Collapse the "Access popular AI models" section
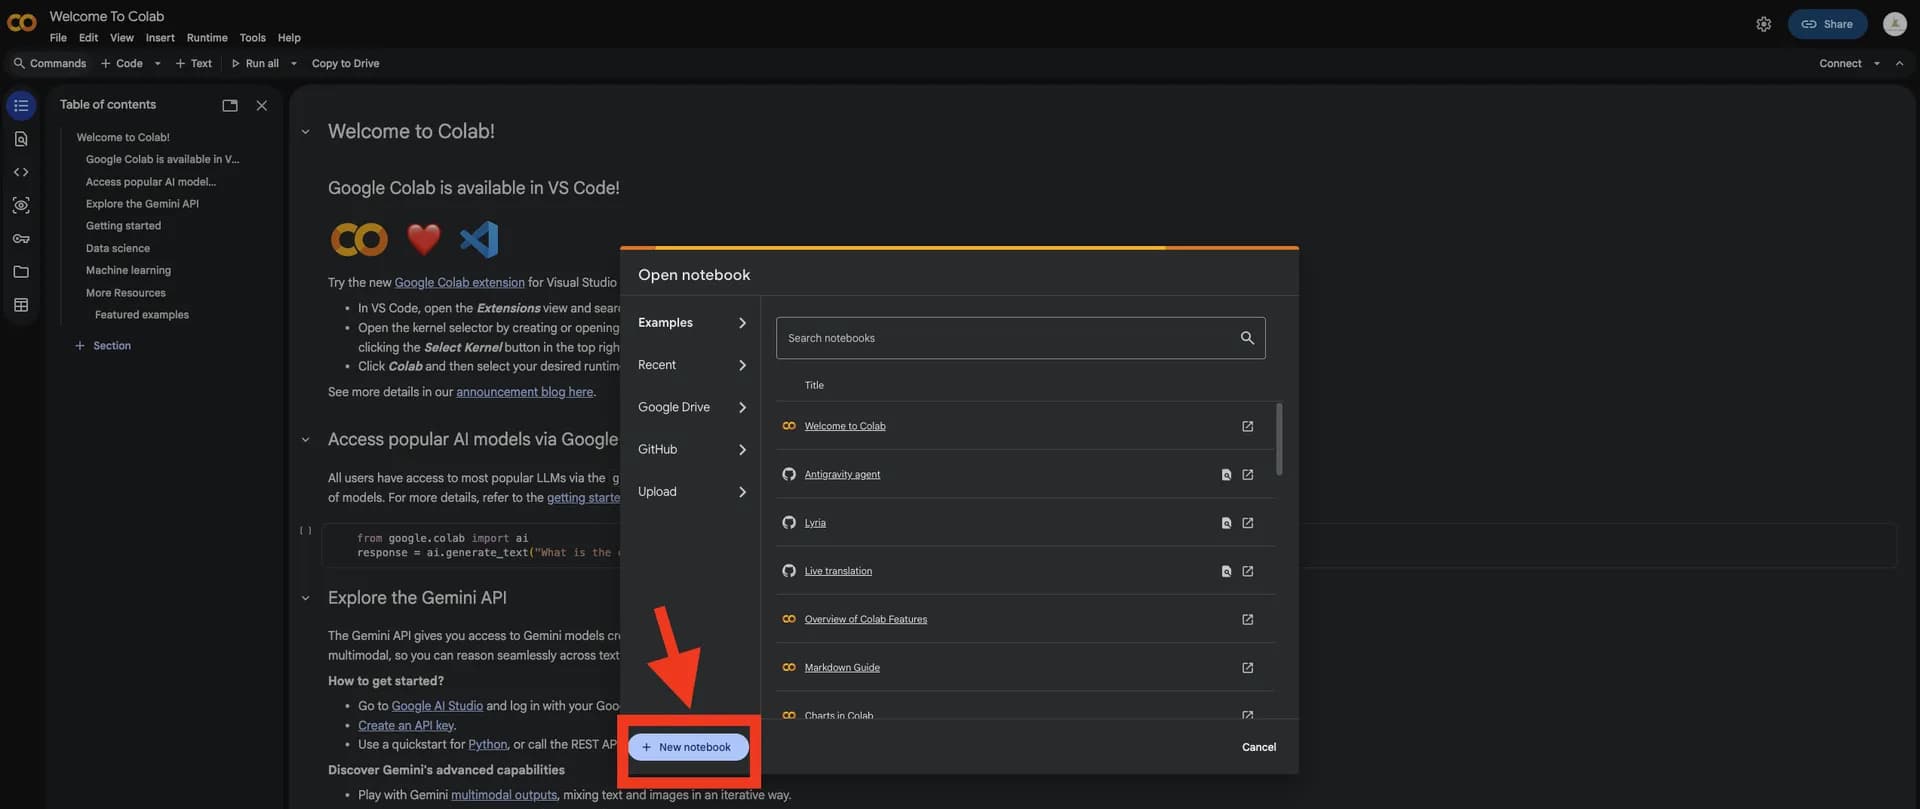Image resolution: width=1920 pixels, height=809 pixels. (306, 440)
